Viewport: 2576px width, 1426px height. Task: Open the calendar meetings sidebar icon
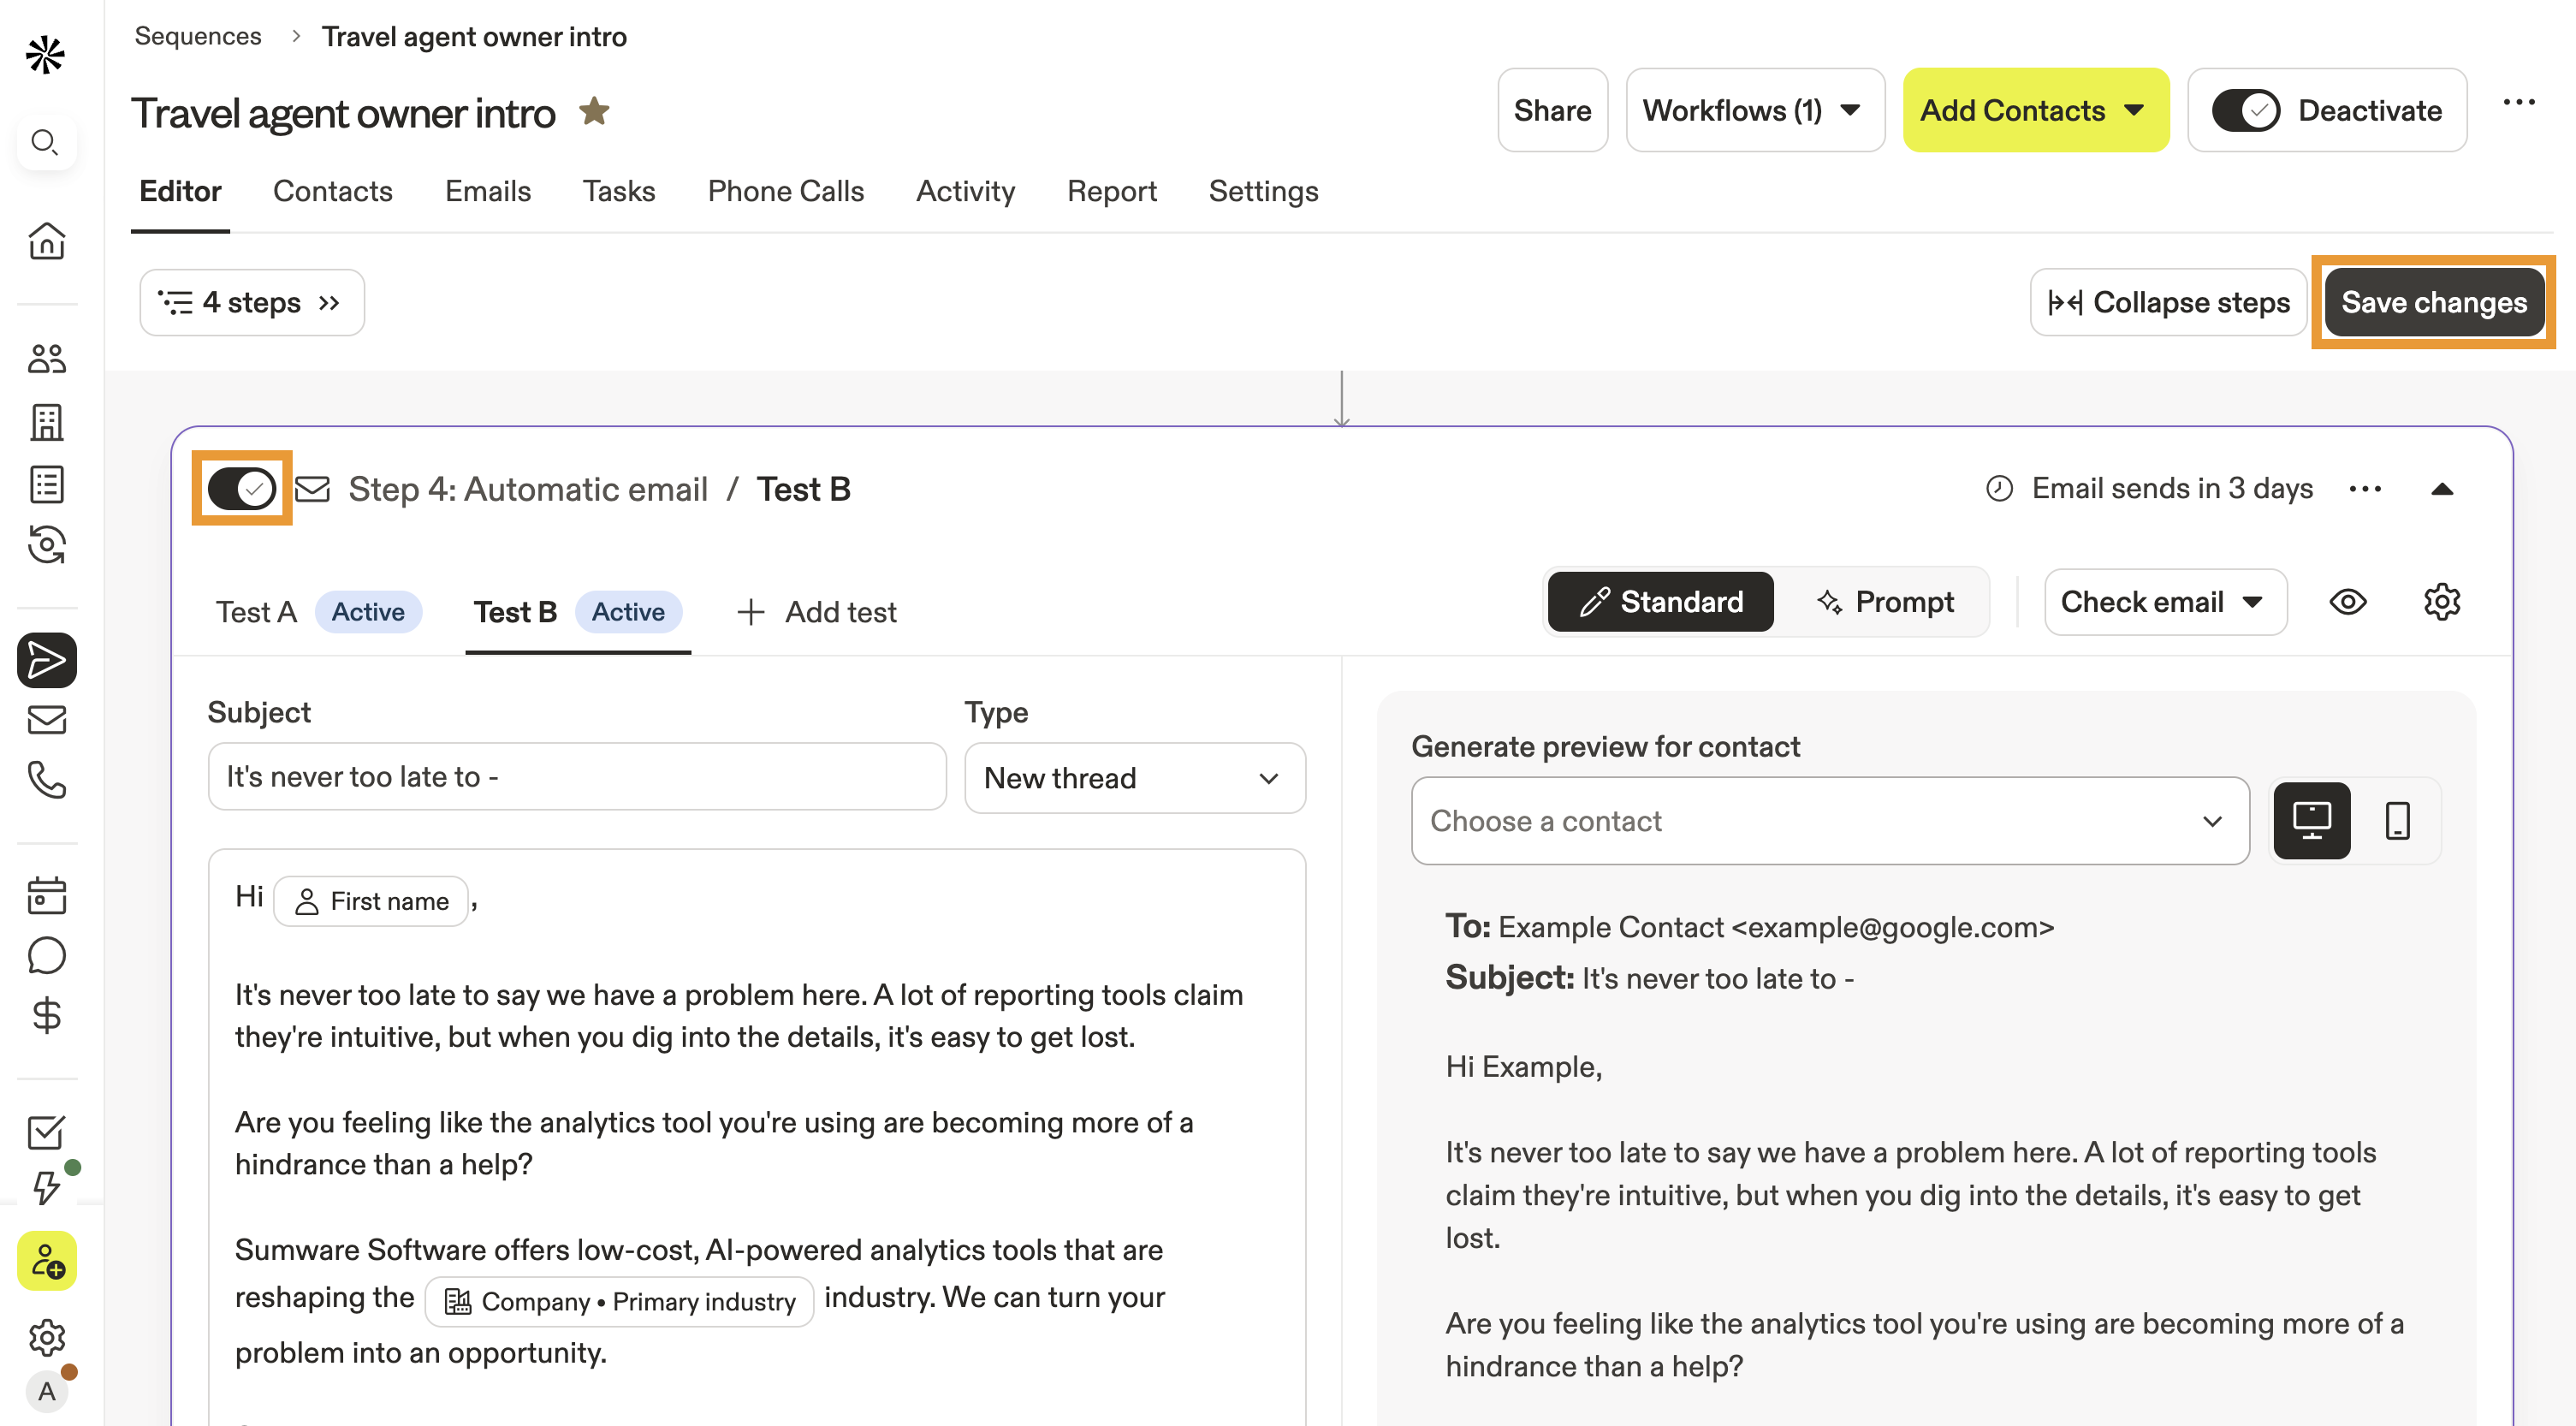[46, 895]
